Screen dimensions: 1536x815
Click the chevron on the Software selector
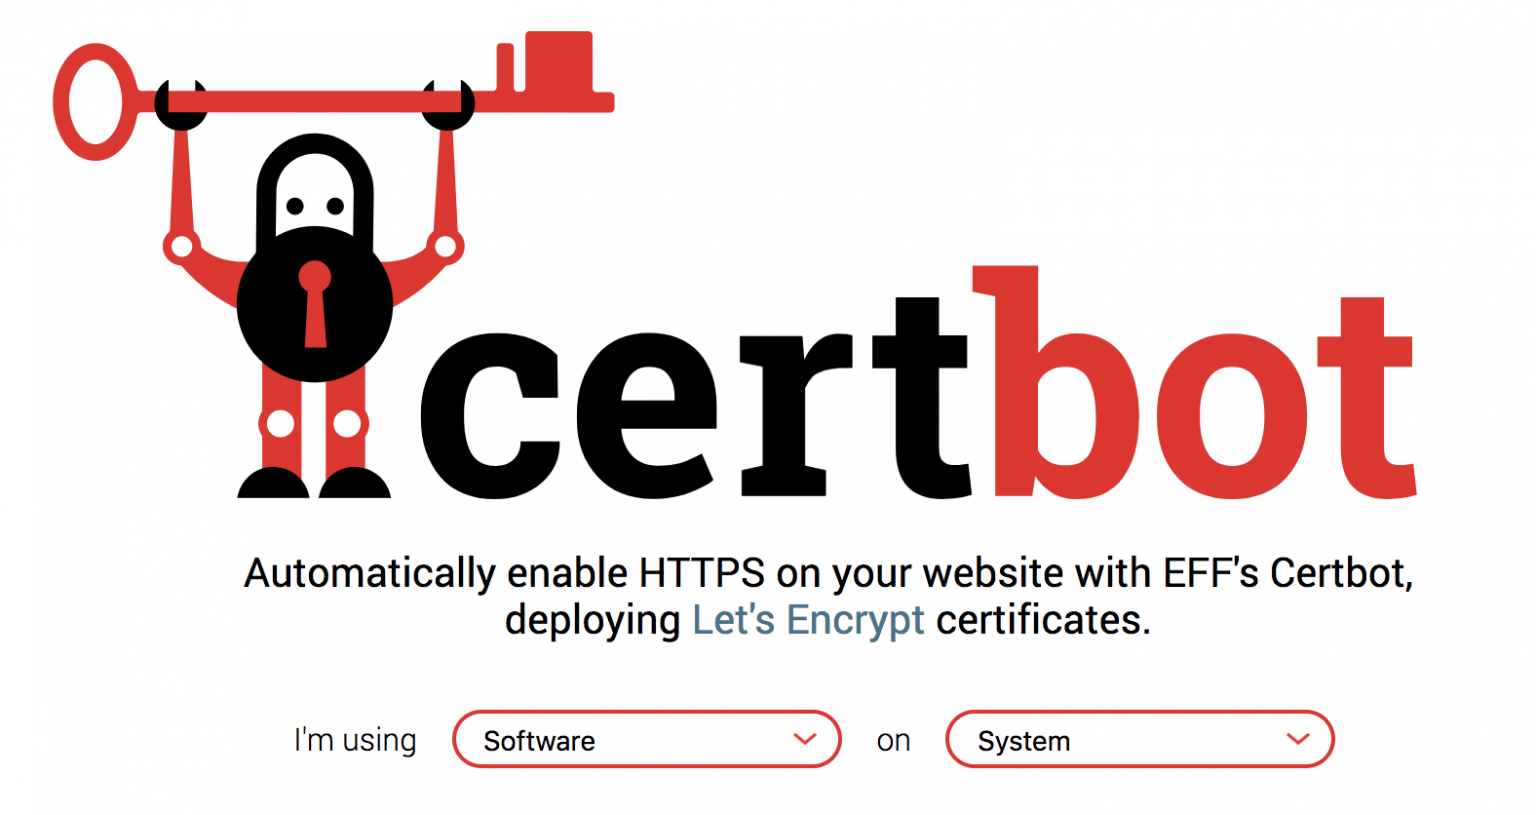pyautogui.click(x=803, y=740)
